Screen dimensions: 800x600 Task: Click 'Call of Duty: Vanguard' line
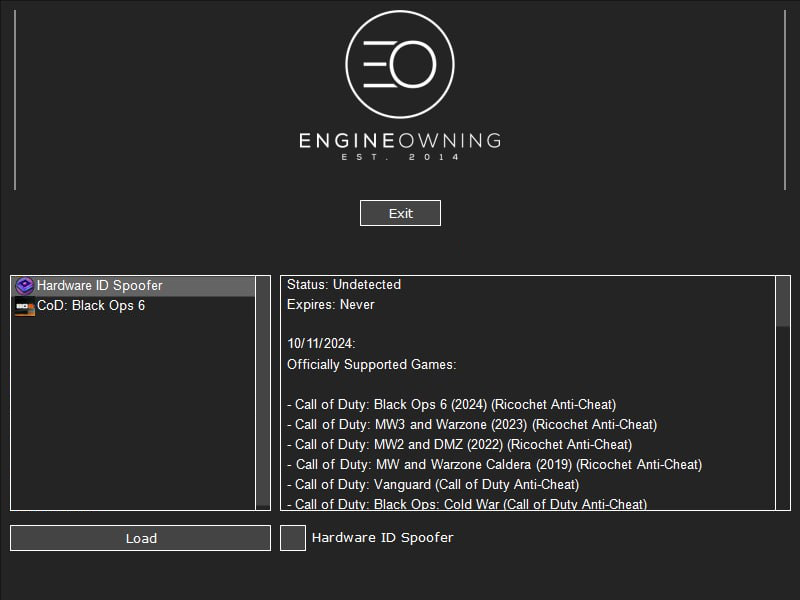pyautogui.click(x=433, y=484)
